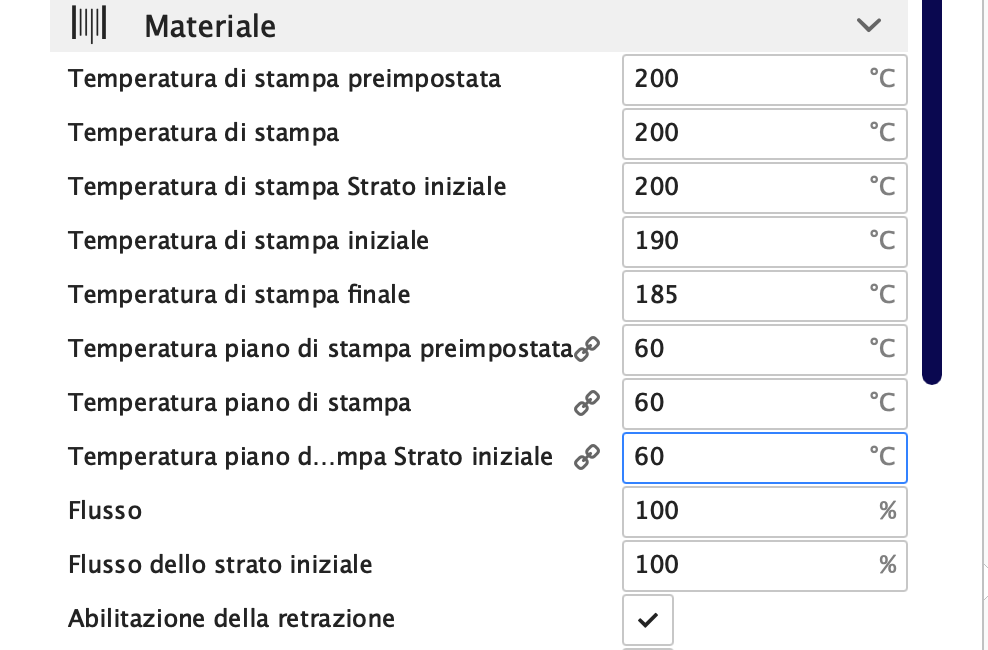Click link icon beside piano Strato iniziale temperature

(x=586, y=457)
